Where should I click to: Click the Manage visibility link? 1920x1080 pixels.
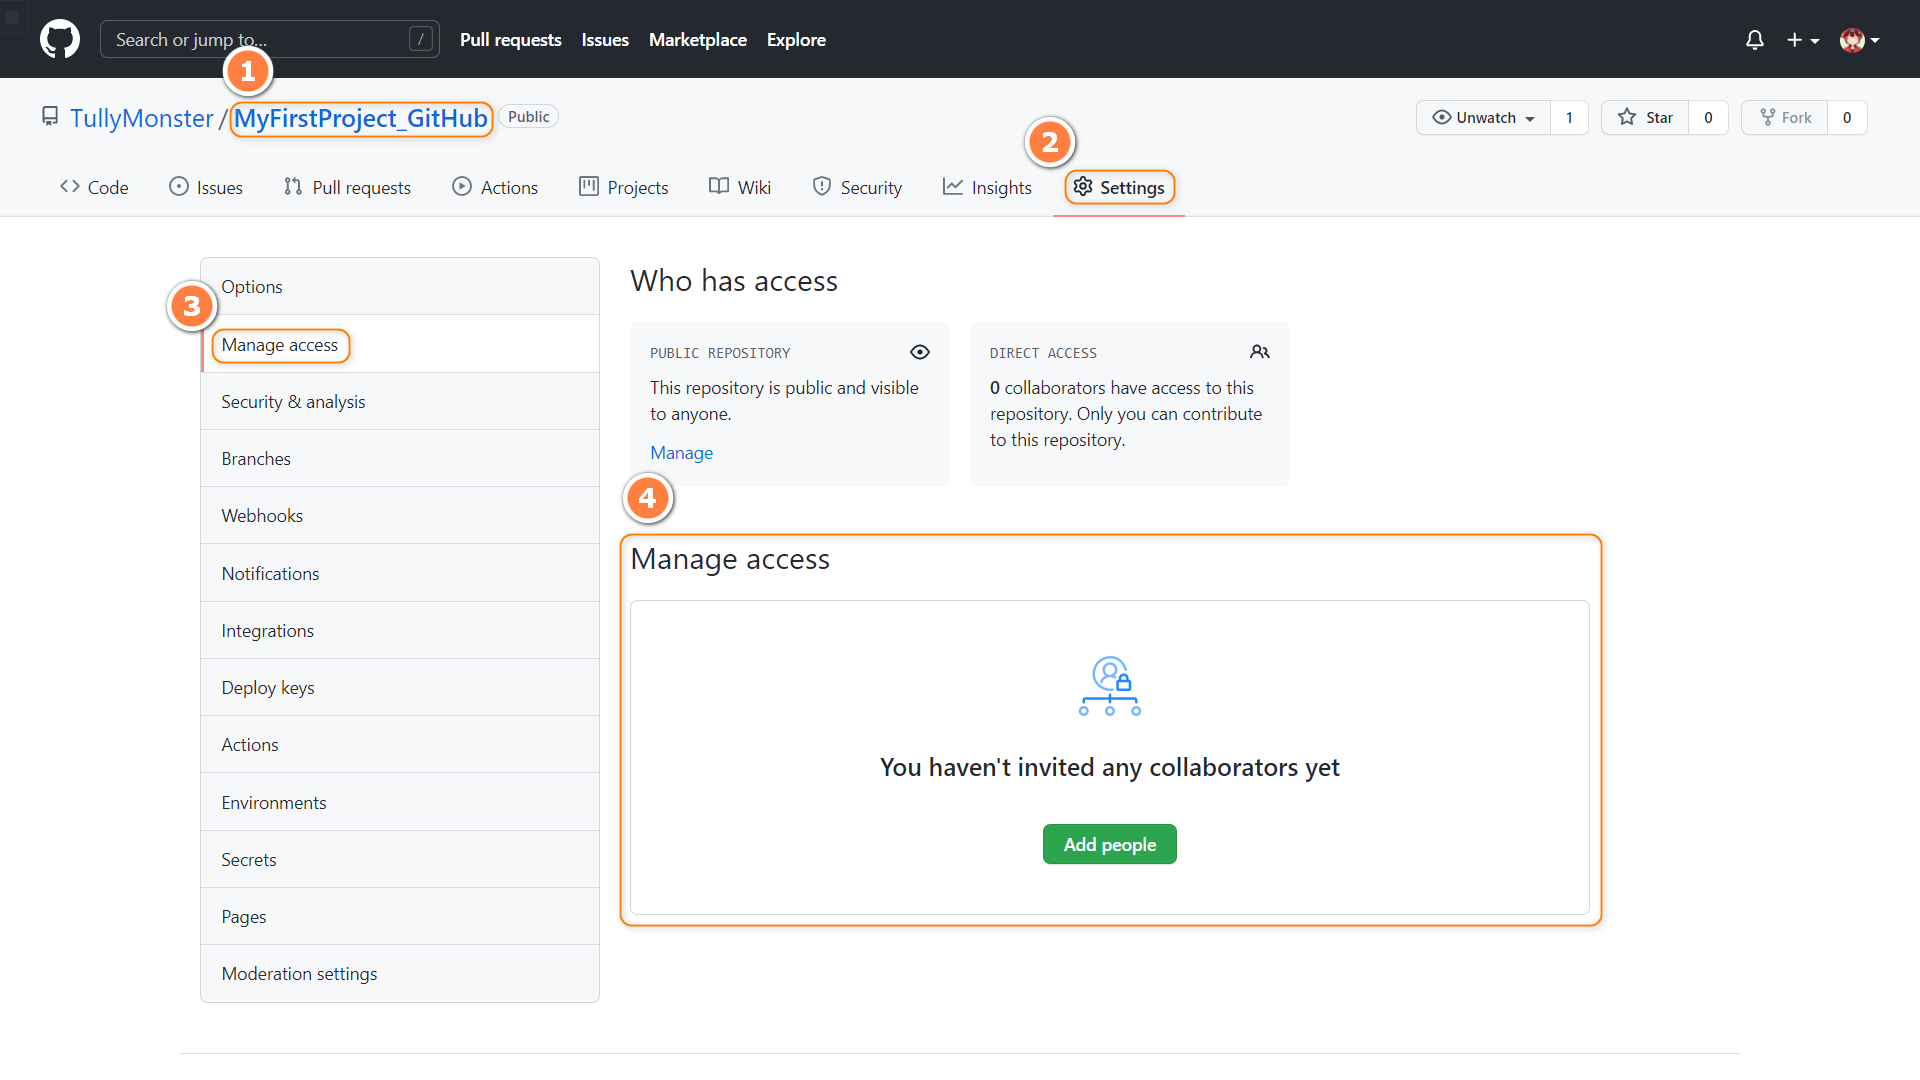coord(681,452)
